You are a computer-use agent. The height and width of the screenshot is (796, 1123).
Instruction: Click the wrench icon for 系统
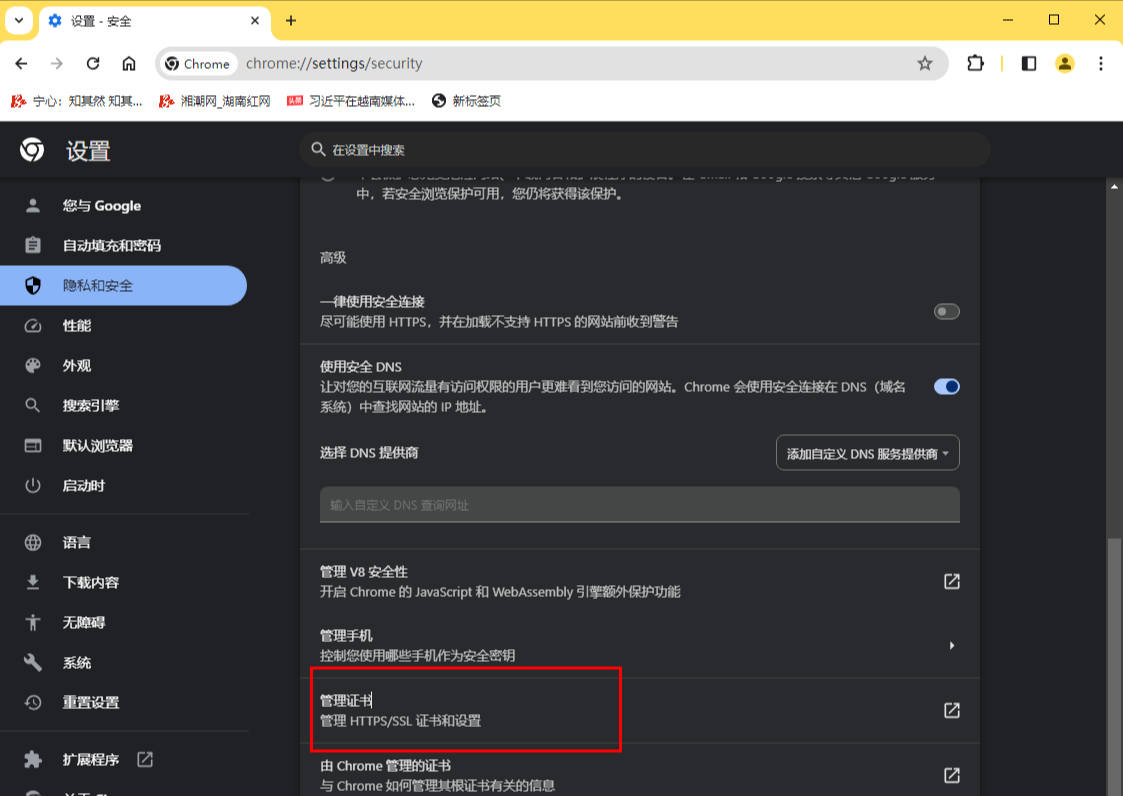[x=33, y=663]
